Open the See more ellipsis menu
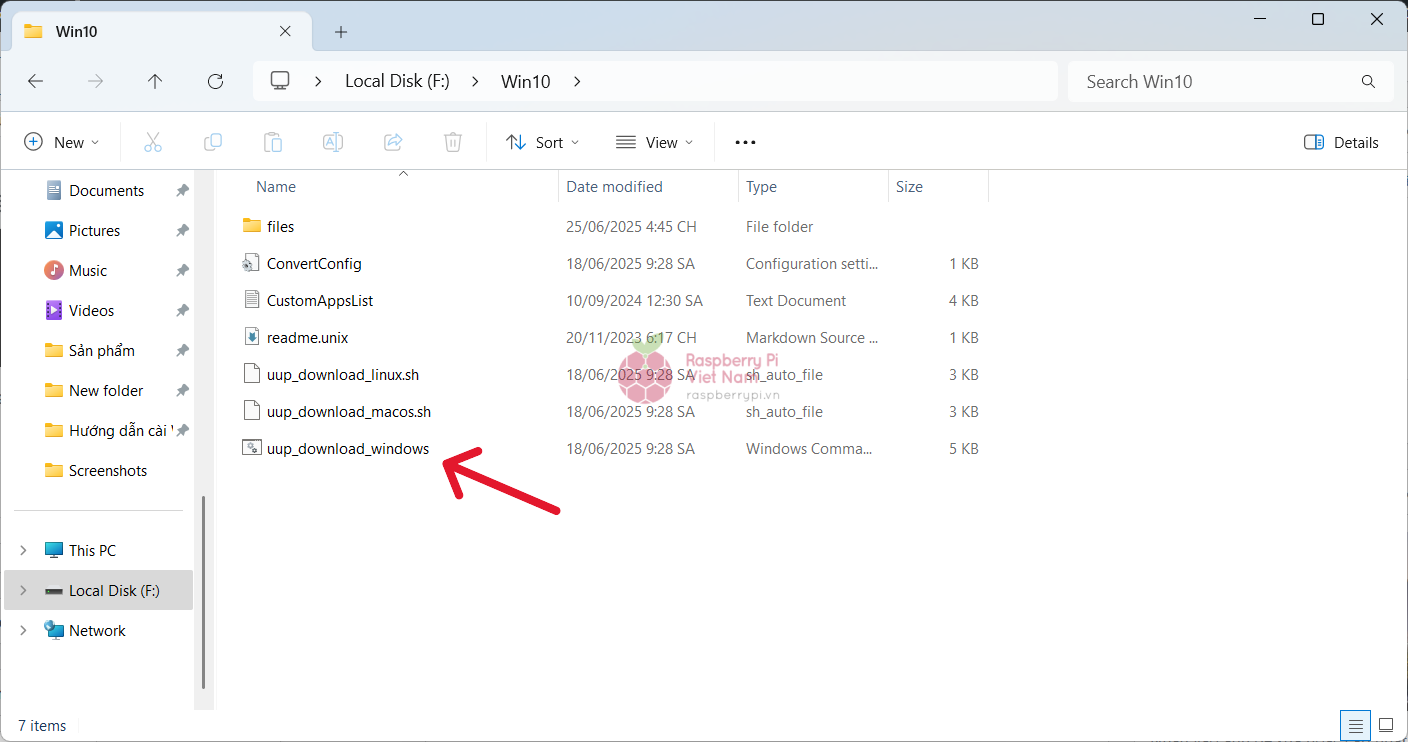 click(x=745, y=142)
